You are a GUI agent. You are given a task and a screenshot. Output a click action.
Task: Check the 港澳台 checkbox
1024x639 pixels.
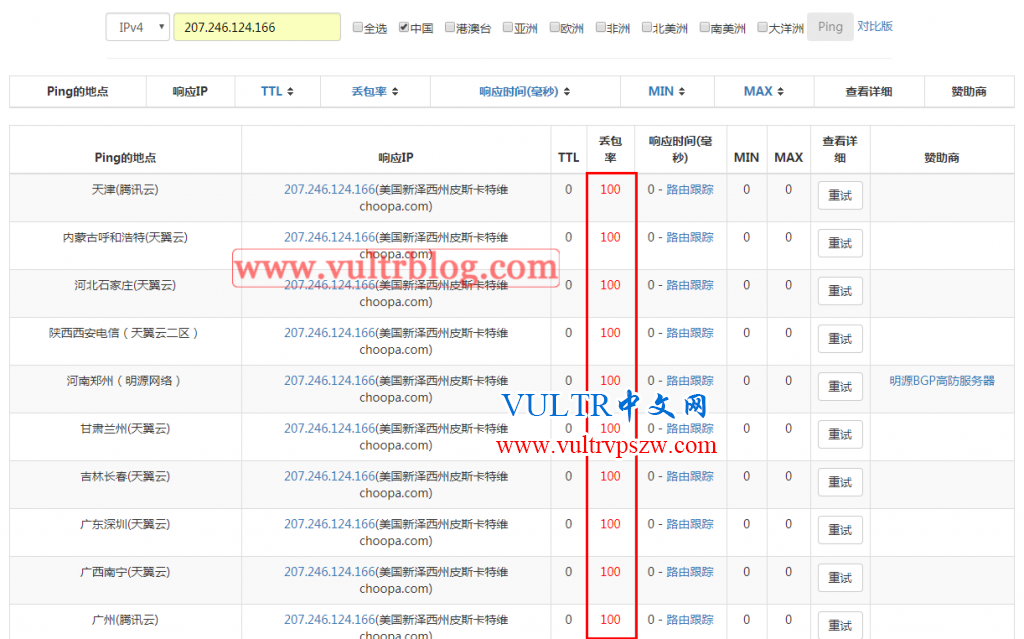point(449,27)
